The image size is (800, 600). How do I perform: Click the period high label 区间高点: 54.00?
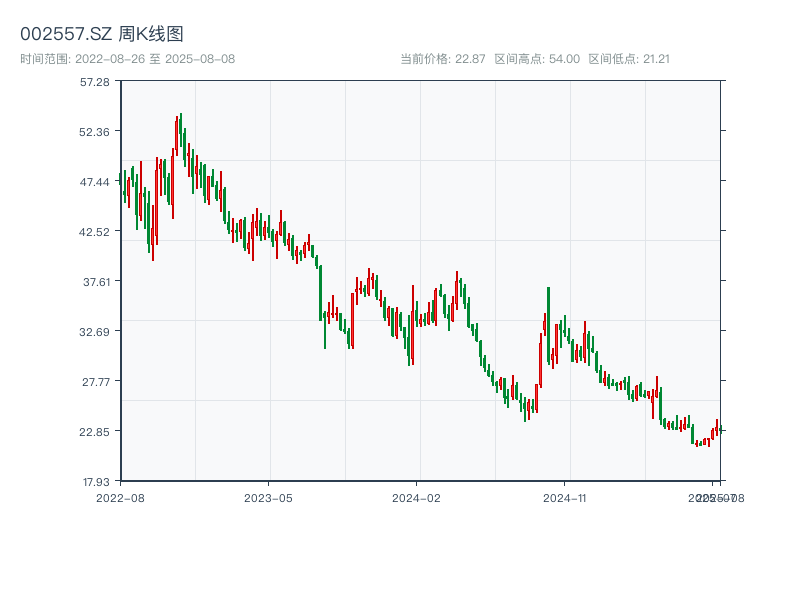[x=537, y=59]
